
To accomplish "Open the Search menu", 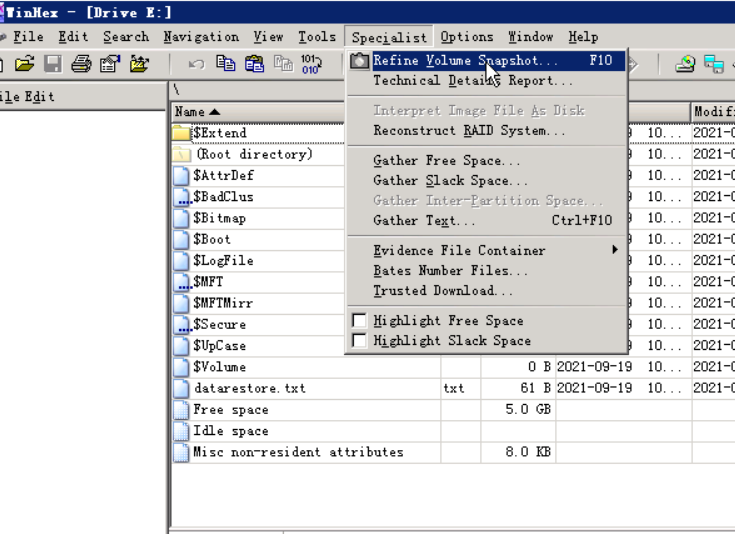I will tap(126, 37).
